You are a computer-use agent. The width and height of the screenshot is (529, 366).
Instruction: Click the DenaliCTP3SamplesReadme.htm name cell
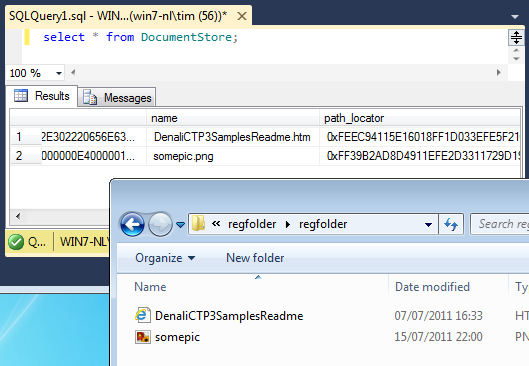point(233,137)
